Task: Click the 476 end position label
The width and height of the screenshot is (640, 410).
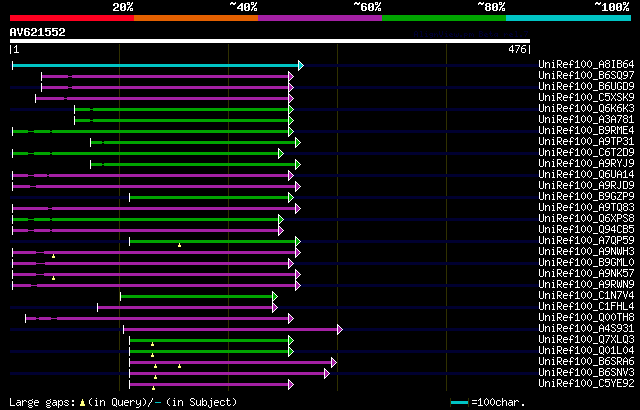Action: [x=517, y=49]
